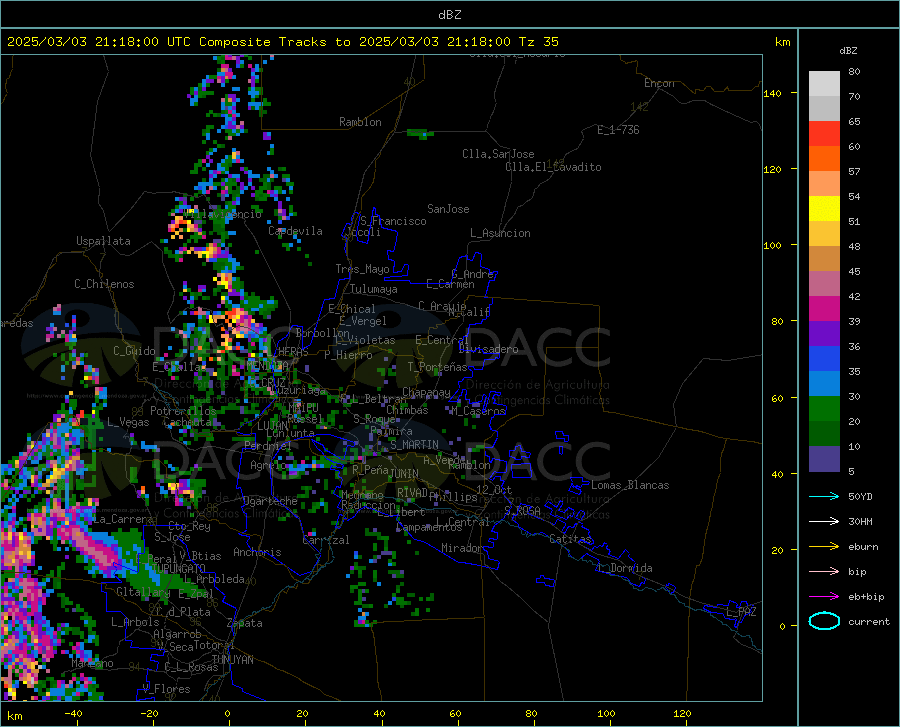Screen dimensions: 900x727
Task: Click the S_Francisco location label
Action: (393, 221)
